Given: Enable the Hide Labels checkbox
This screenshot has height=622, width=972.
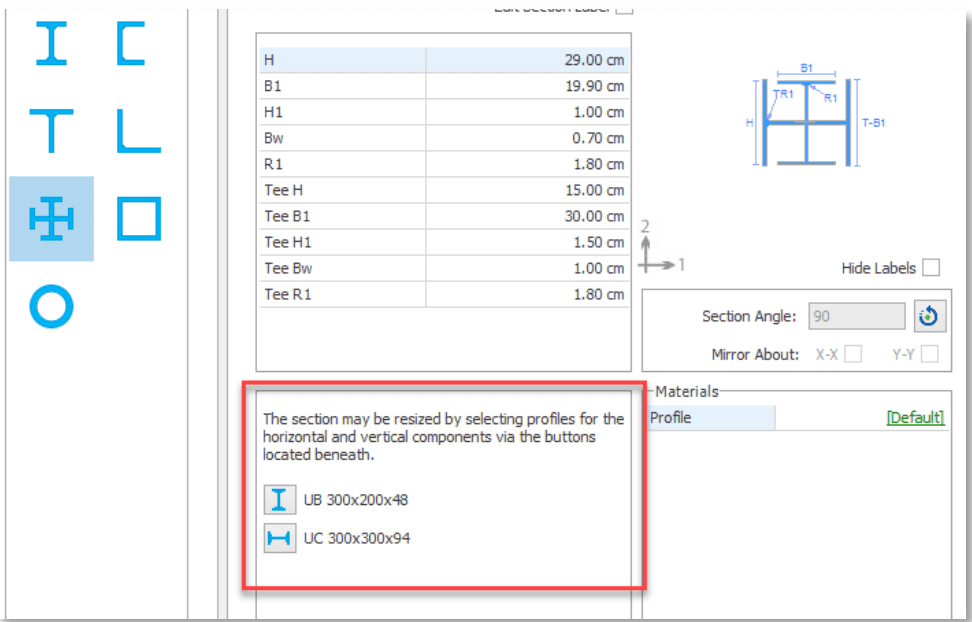Looking at the screenshot, I should pos(931,268).
